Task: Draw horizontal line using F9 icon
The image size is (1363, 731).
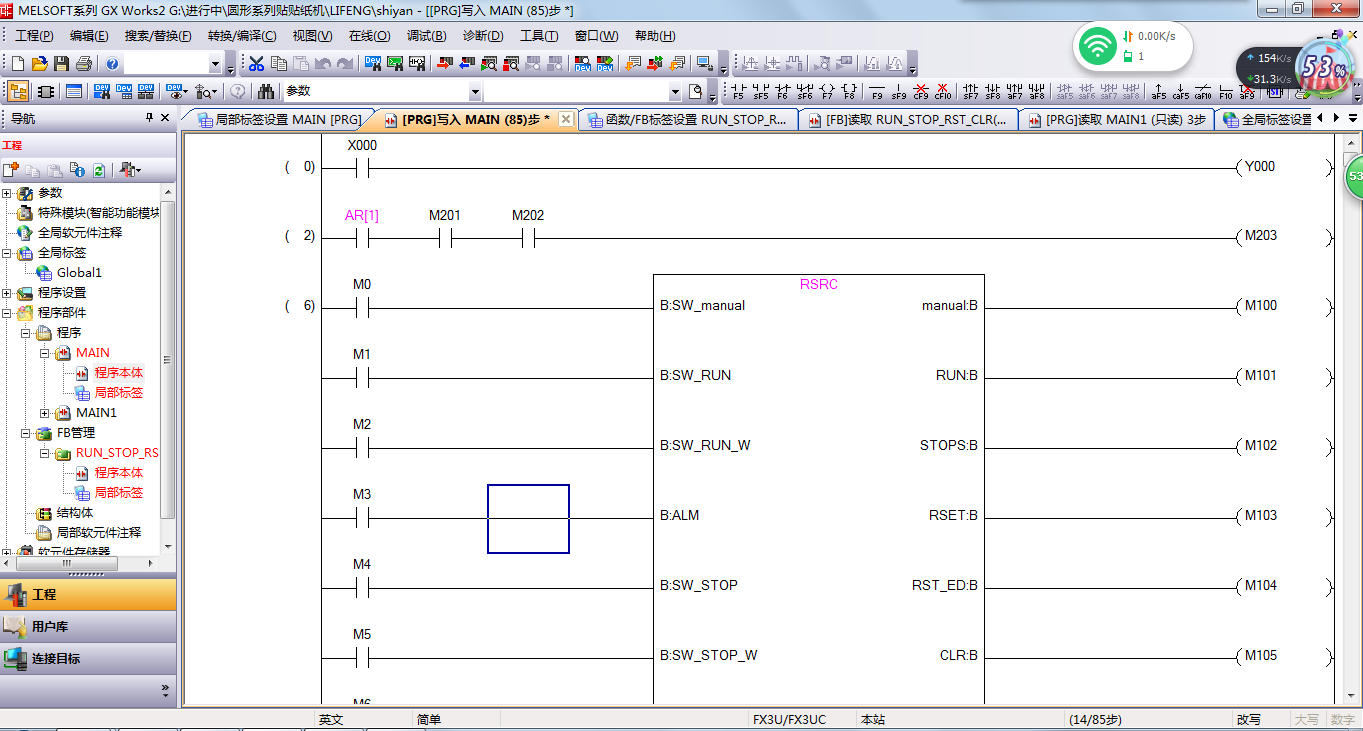Action: [x=877, y=92]
